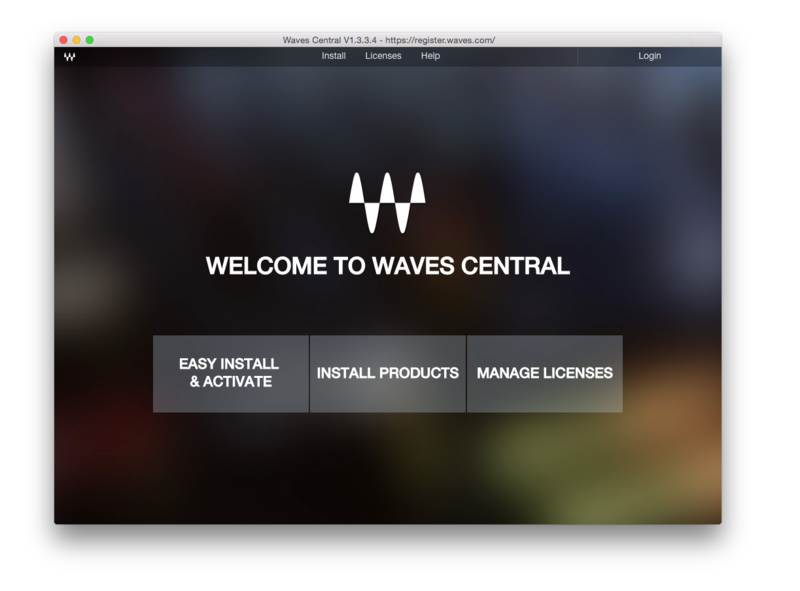Minimize the window with yellow button

click(x=77, y=40)
